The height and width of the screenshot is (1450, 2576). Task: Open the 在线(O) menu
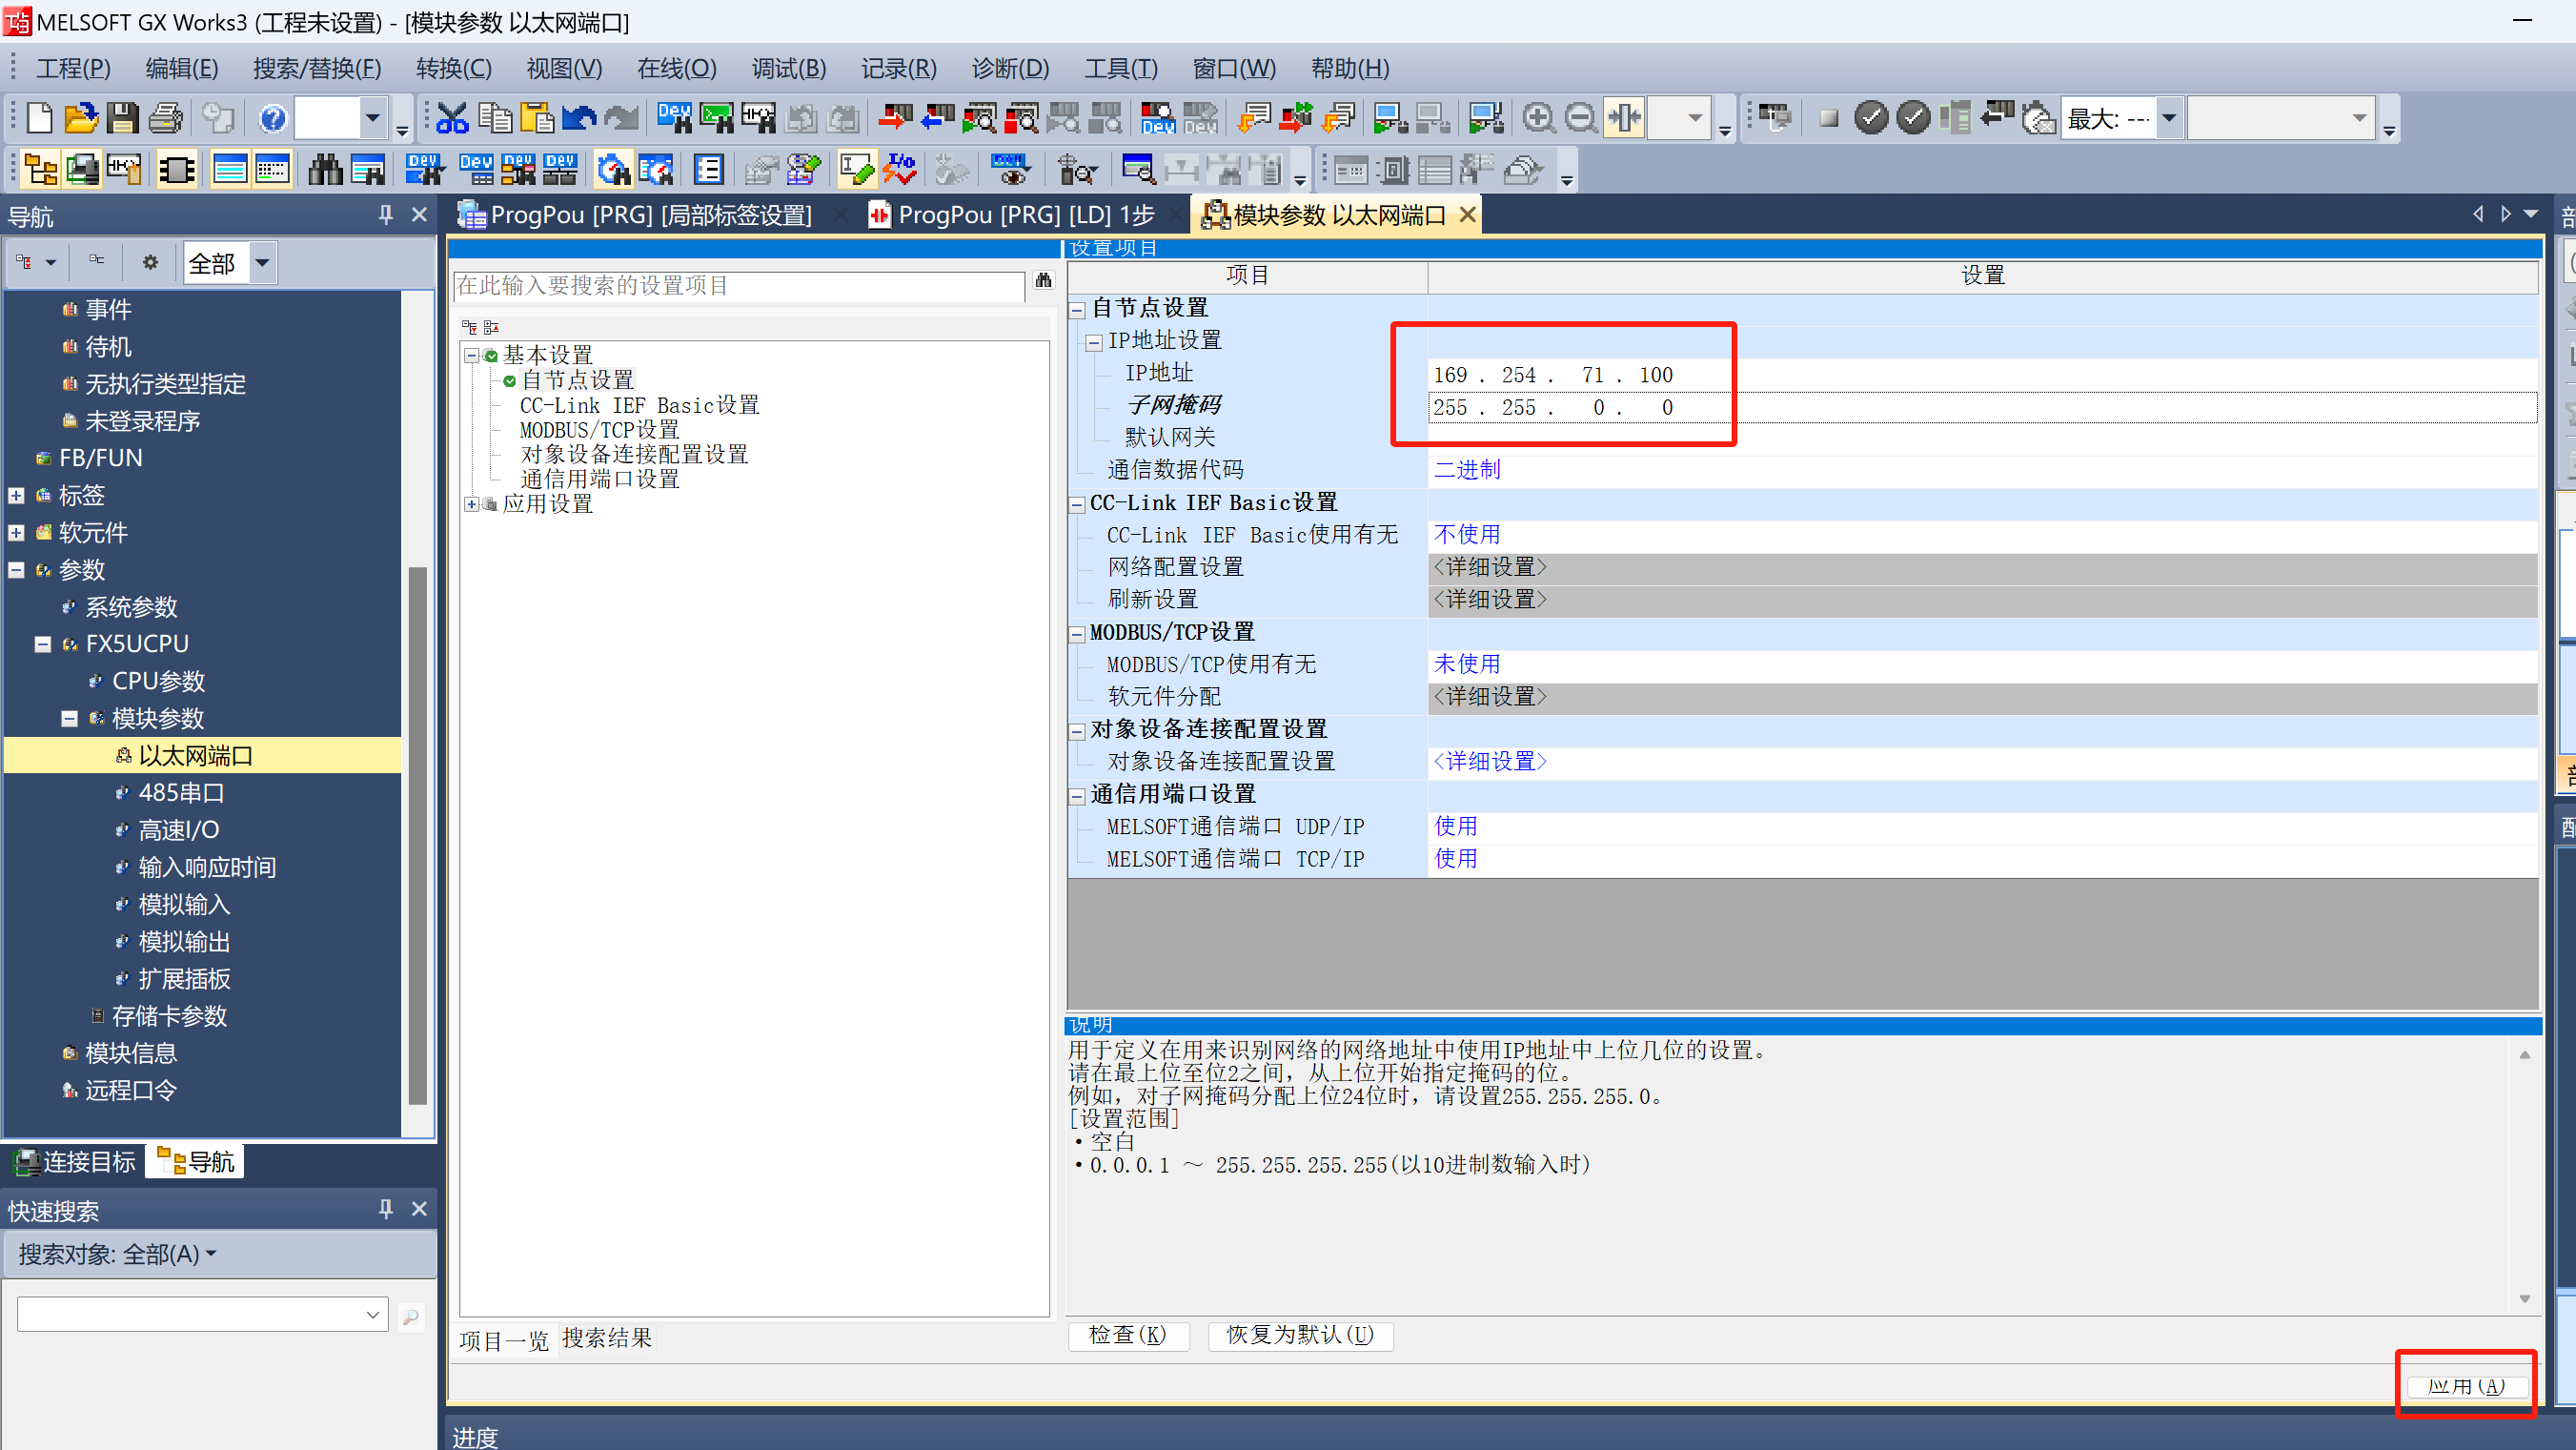click(x=677, y=68)
